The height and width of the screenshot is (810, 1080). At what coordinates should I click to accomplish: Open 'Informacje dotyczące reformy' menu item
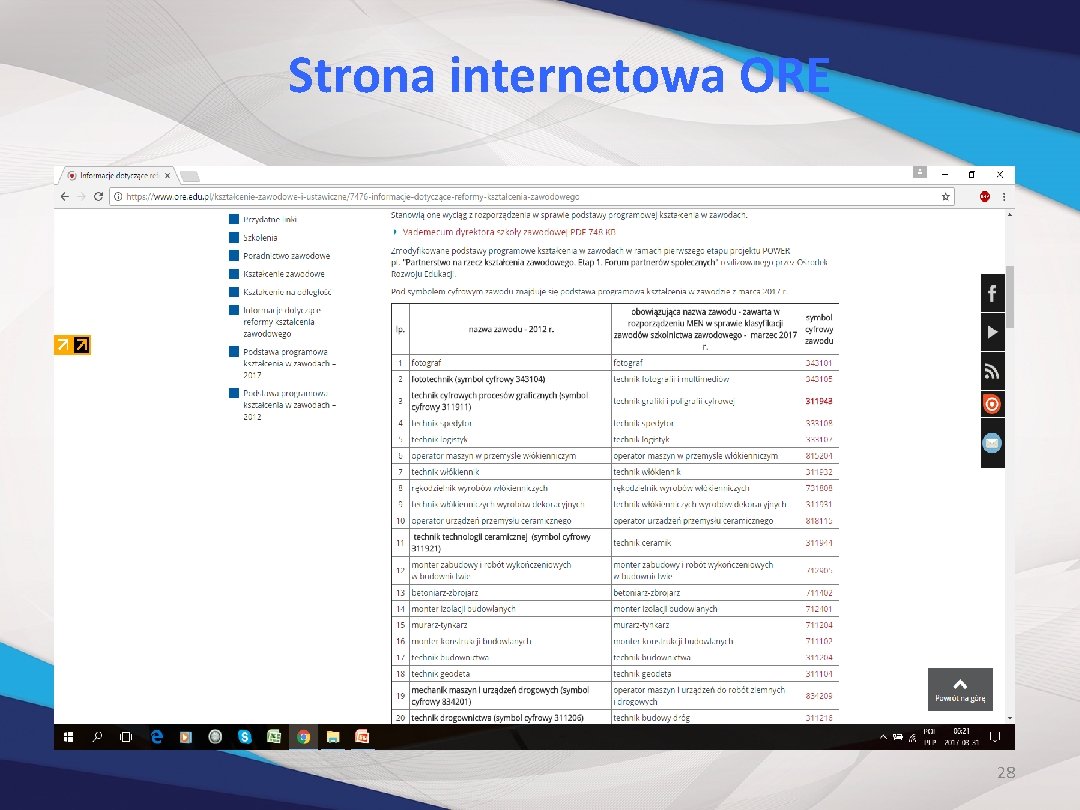point(282,322)
